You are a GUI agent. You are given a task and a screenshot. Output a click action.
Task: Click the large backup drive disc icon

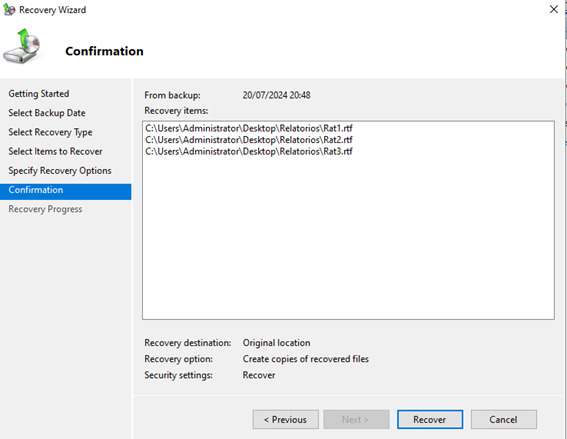pos(22,46)
